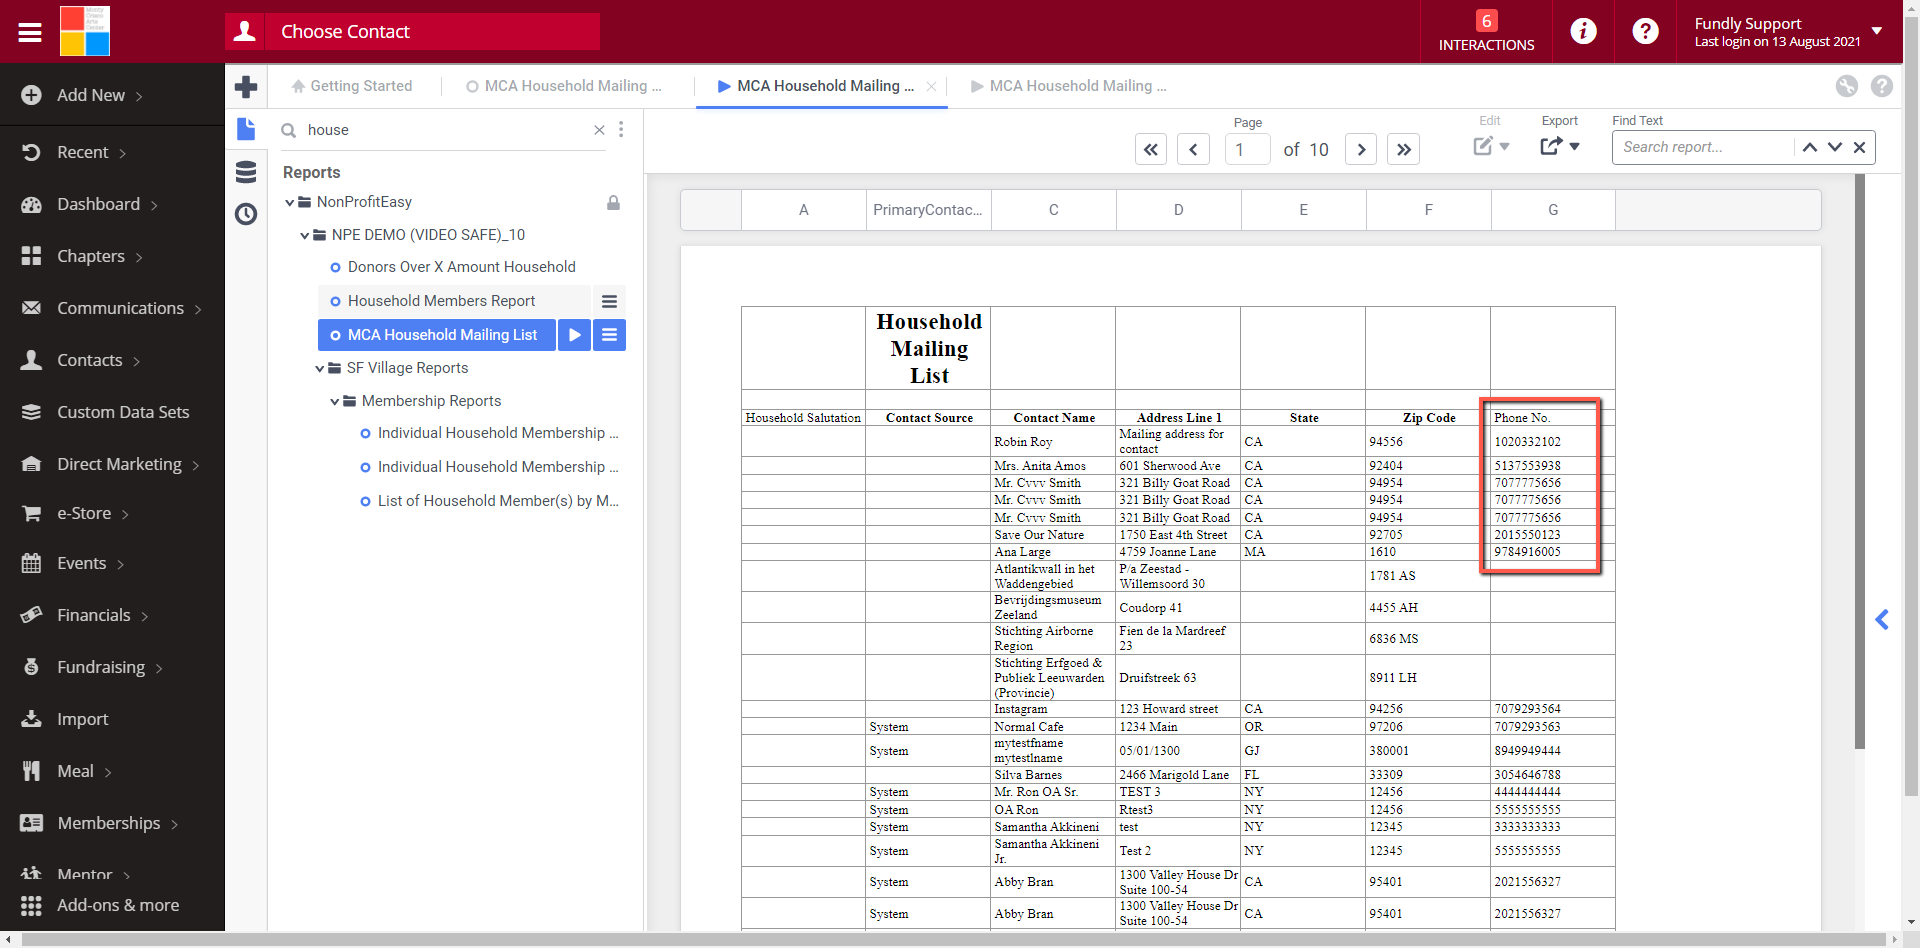Viewport: 1920px width, 948px height.
Task: Open the hamburger main menu
Action: tap(30, 32)
